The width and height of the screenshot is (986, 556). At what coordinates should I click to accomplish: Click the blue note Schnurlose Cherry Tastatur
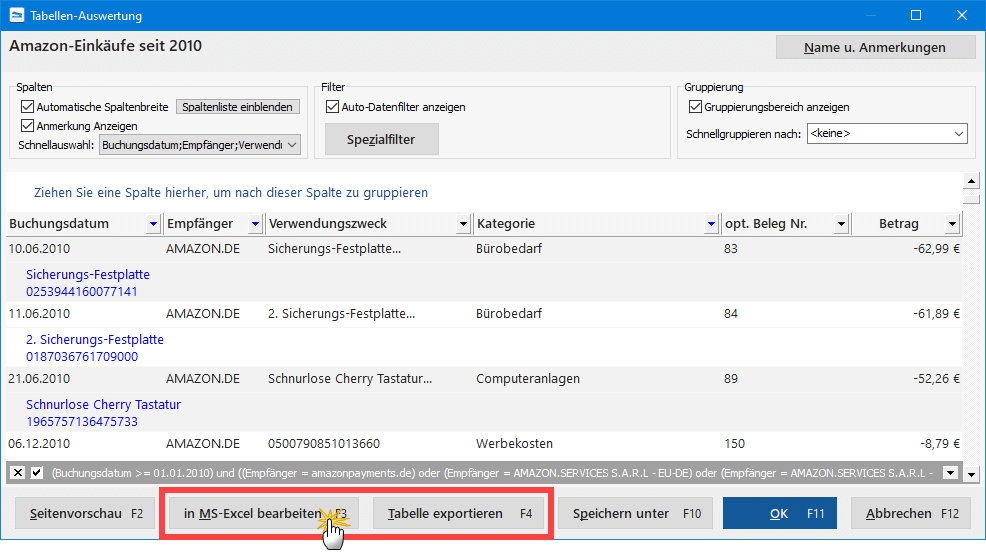(103, 404)
